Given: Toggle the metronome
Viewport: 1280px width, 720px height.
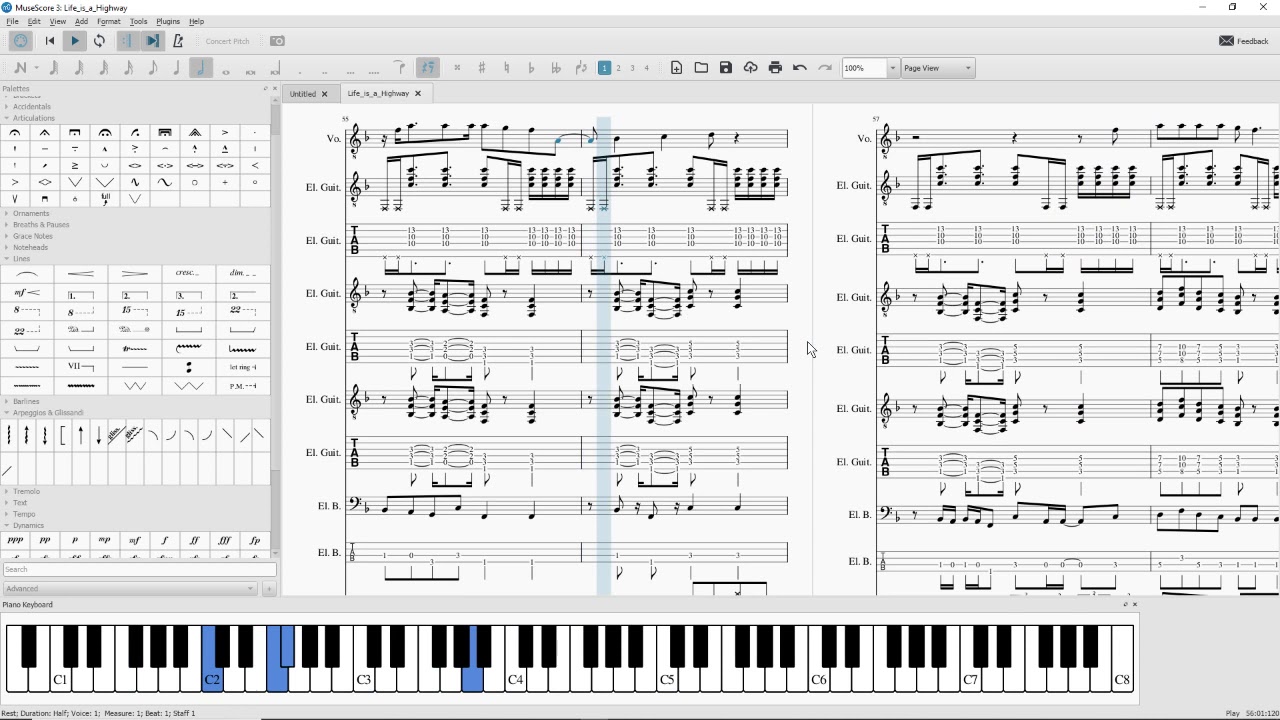Looking at the screenshot, I should [178, 41].
